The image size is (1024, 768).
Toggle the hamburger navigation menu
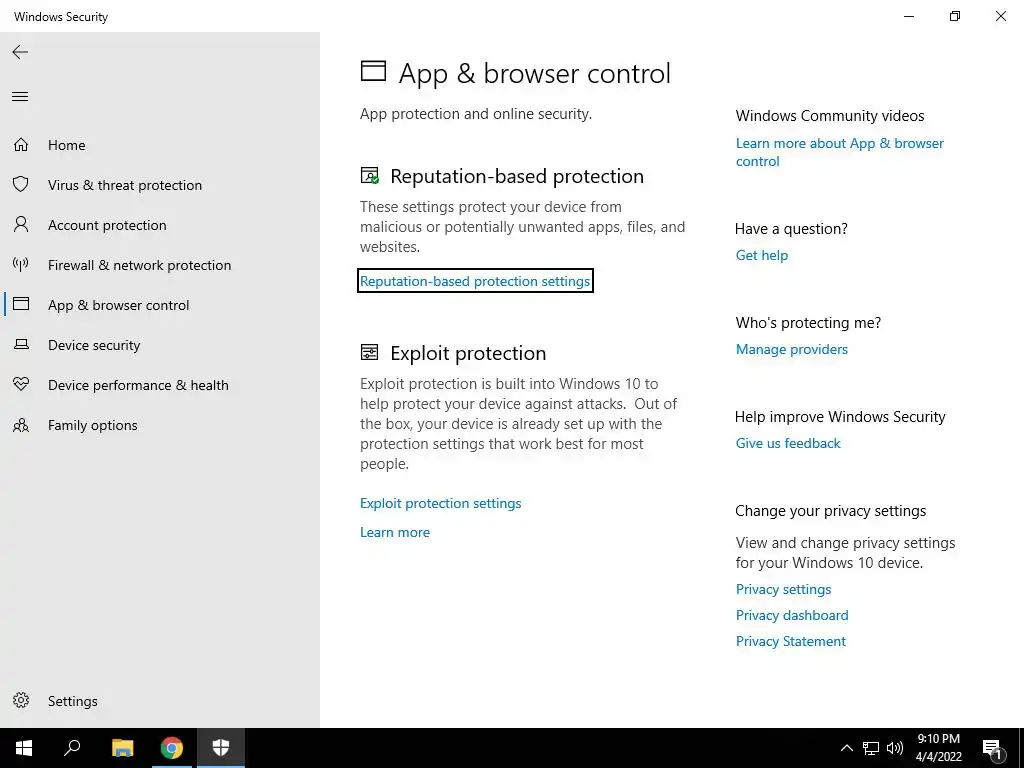[x=20, y=97]
